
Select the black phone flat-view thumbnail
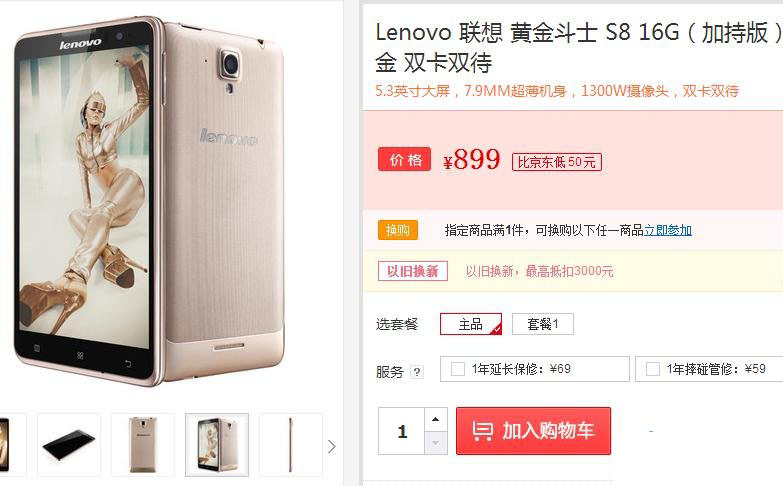(69, 445)
